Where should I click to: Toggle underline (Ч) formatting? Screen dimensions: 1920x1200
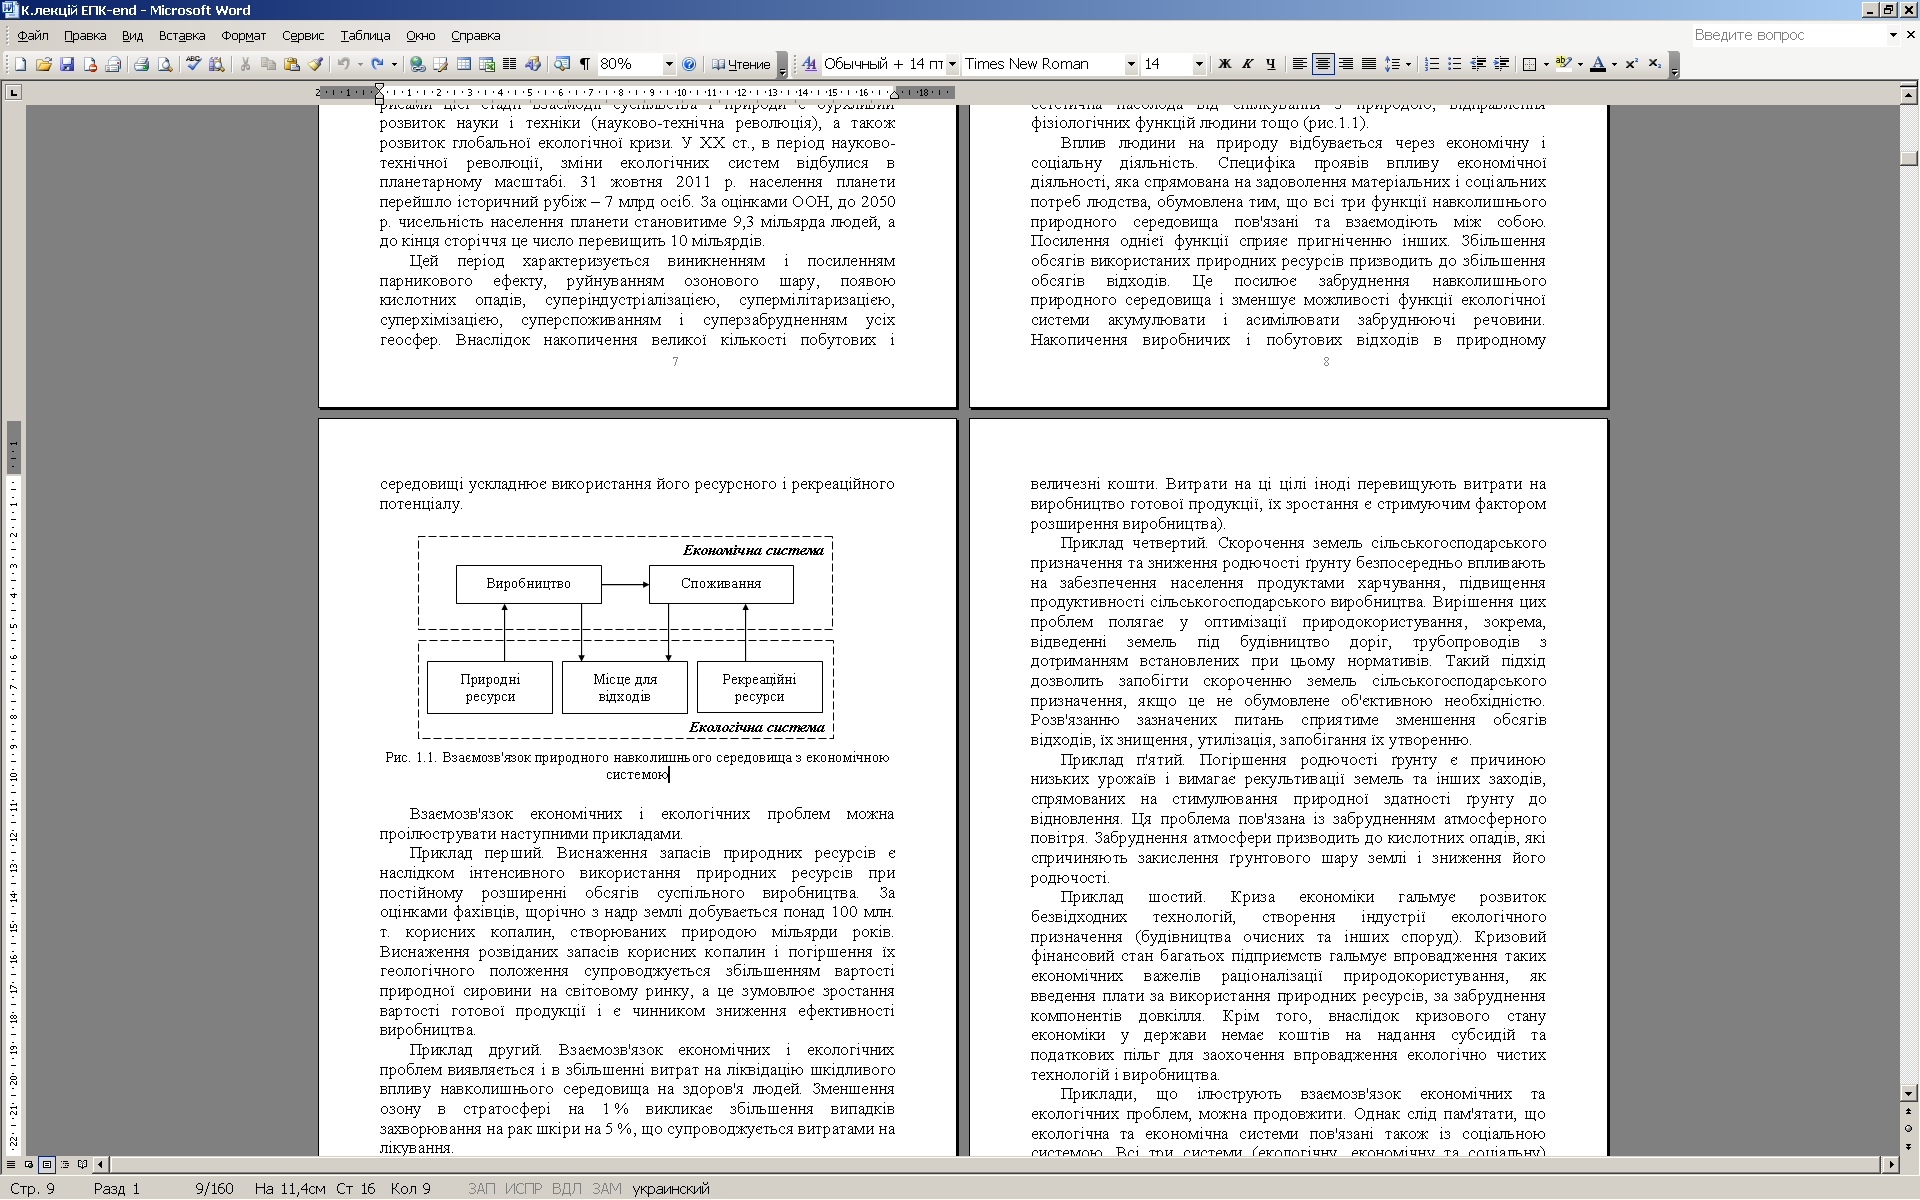pyautogui.click(x=1270, y=64)
